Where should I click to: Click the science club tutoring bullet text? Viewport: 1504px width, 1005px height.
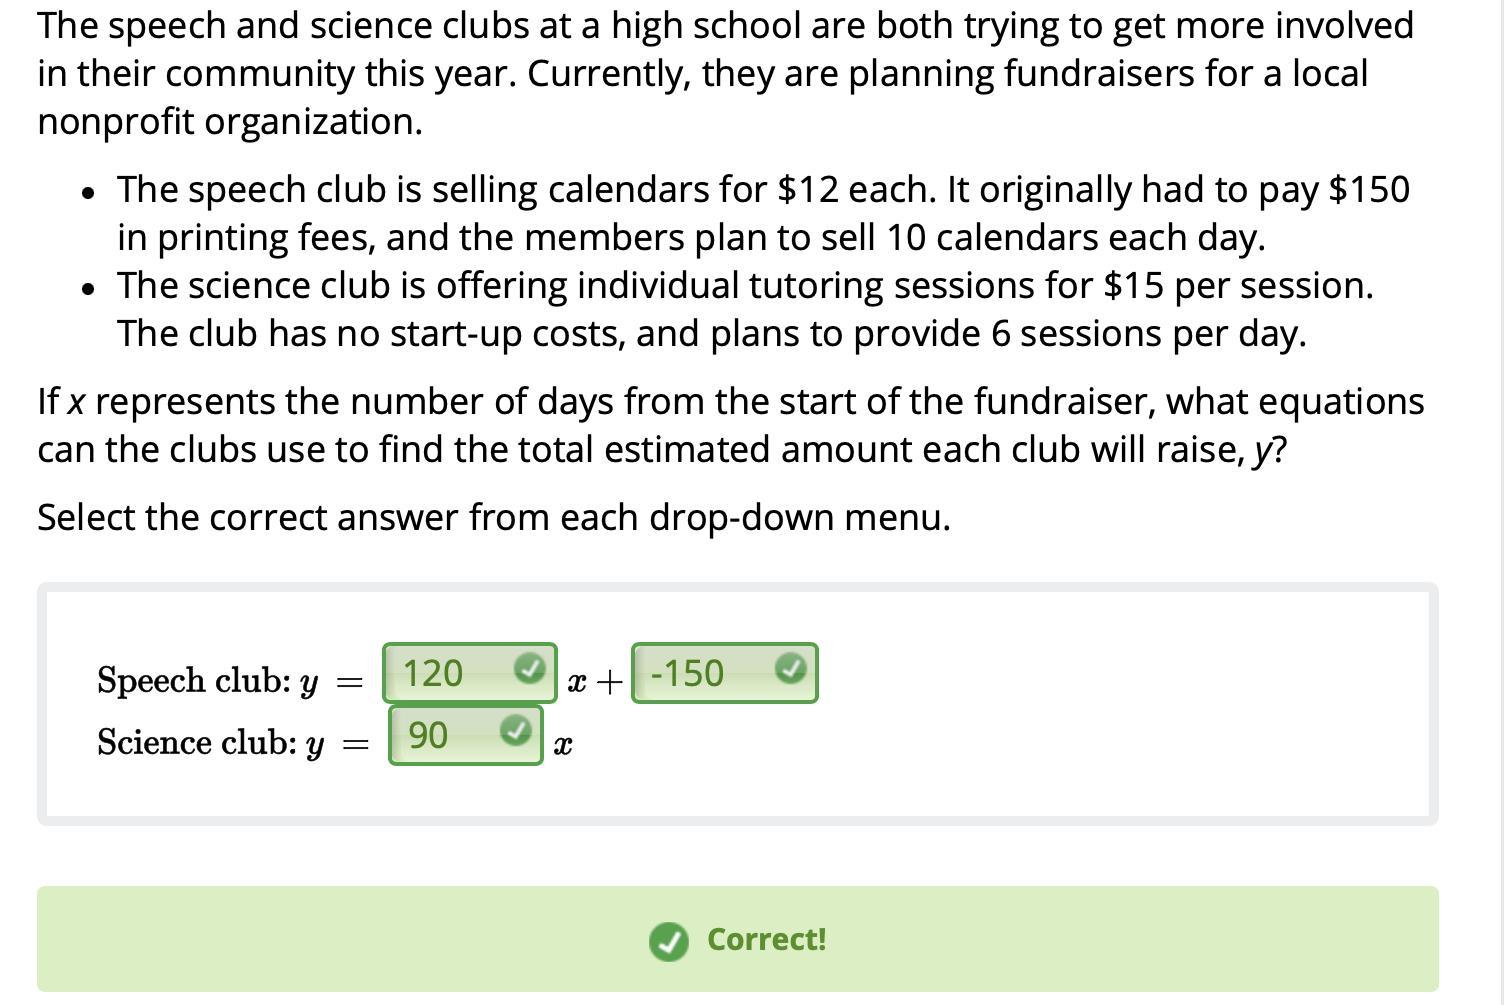[744, 309]
